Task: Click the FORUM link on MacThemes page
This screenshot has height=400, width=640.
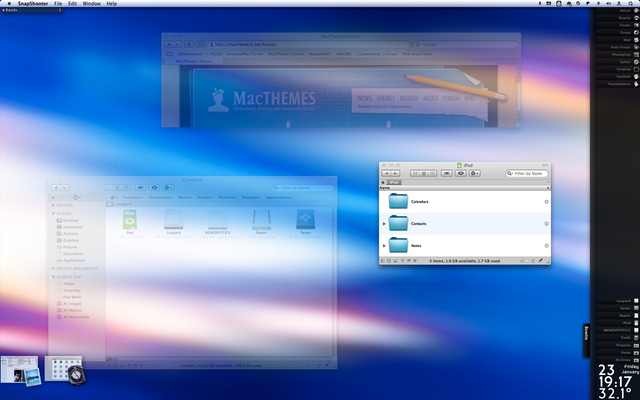Action: (451, 98)
